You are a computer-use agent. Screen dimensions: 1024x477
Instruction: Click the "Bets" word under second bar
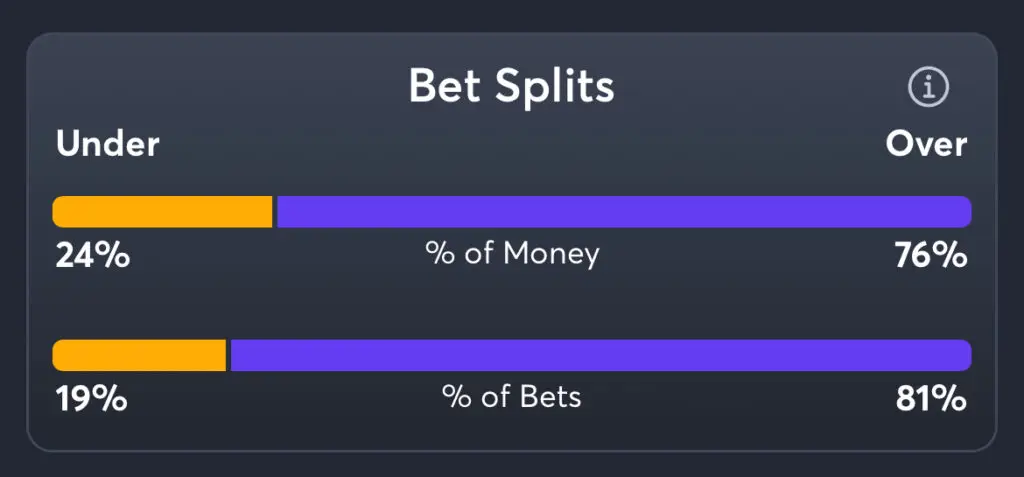point(550,397)
